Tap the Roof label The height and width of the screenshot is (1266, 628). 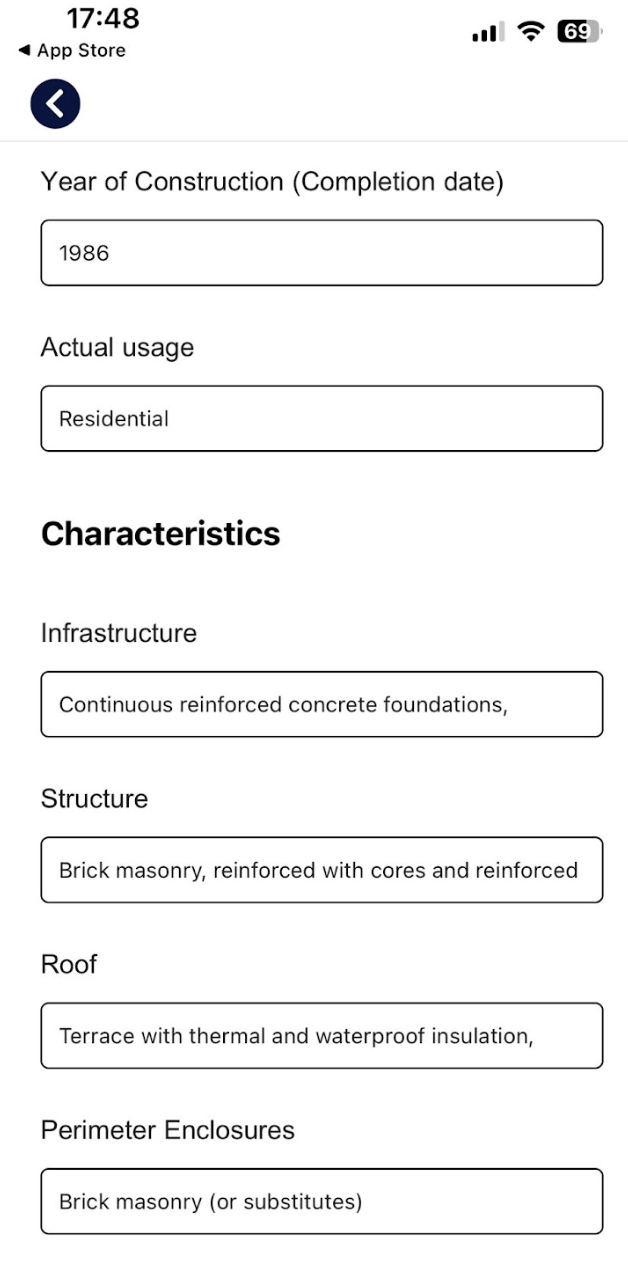click(x=69, y=964)
